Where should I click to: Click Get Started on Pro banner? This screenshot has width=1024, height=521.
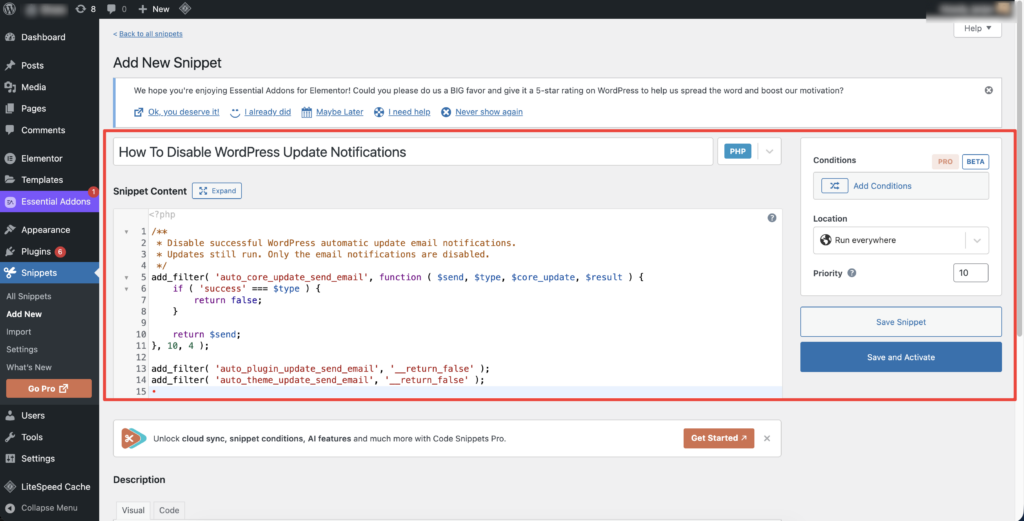719,438
